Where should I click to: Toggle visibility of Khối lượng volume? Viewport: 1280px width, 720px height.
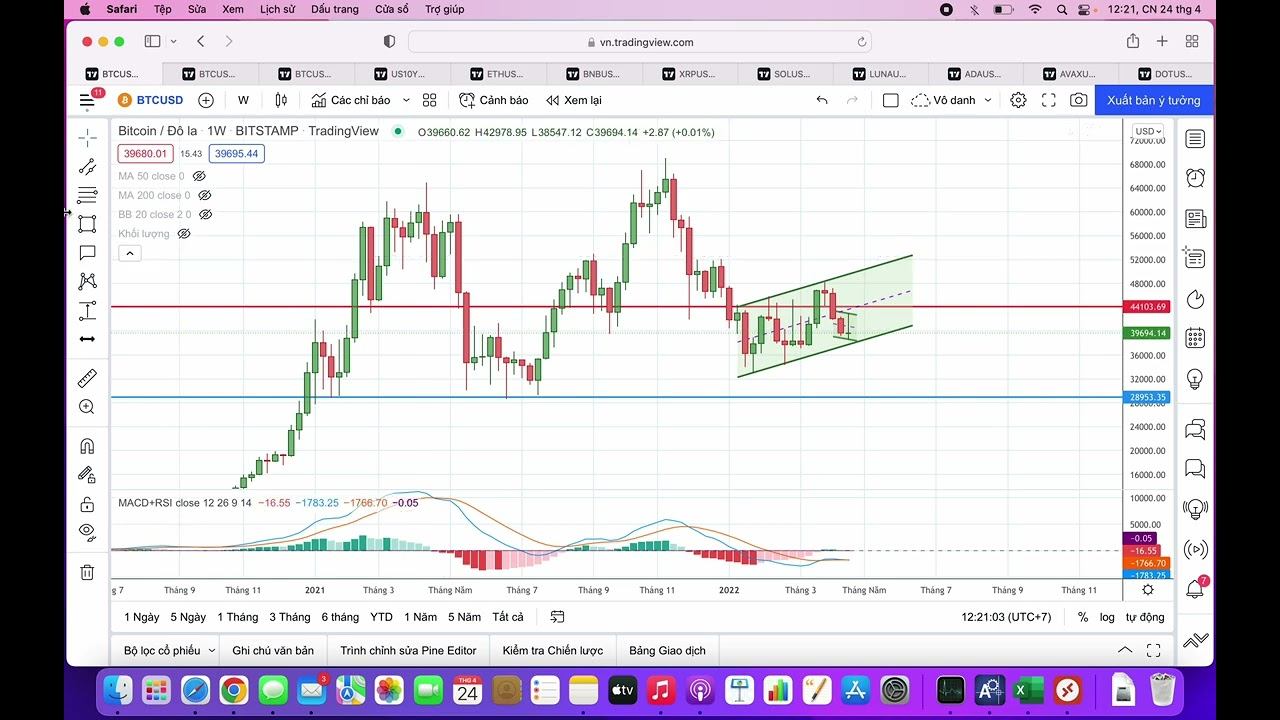(184, 233)
